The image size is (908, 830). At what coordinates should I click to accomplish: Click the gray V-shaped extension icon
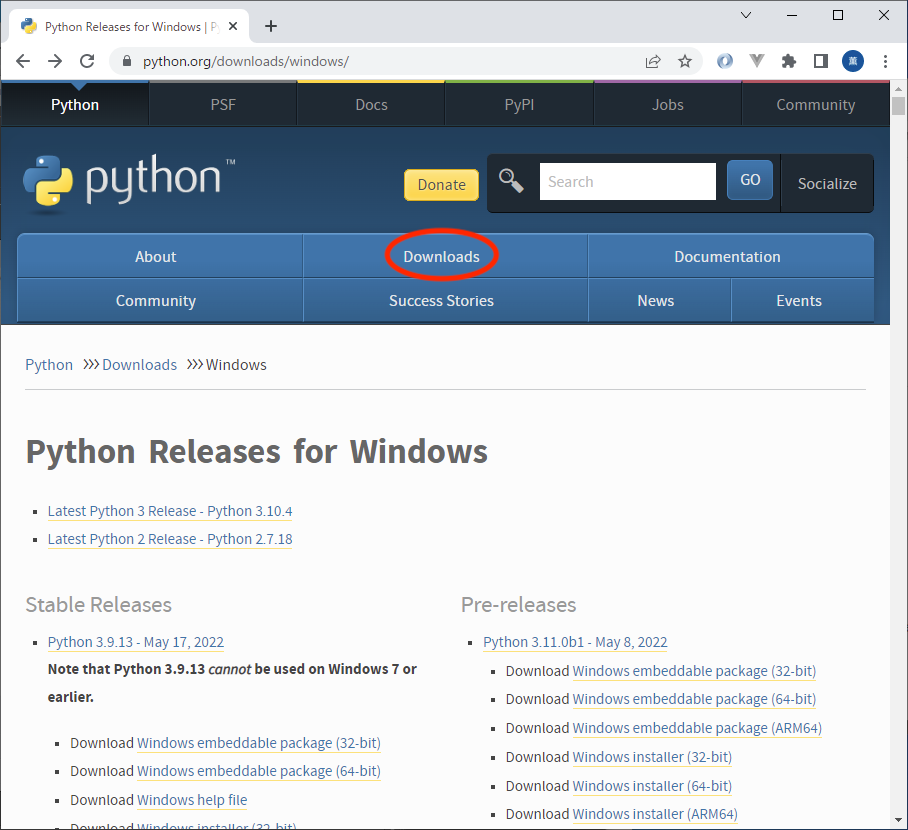757,60
